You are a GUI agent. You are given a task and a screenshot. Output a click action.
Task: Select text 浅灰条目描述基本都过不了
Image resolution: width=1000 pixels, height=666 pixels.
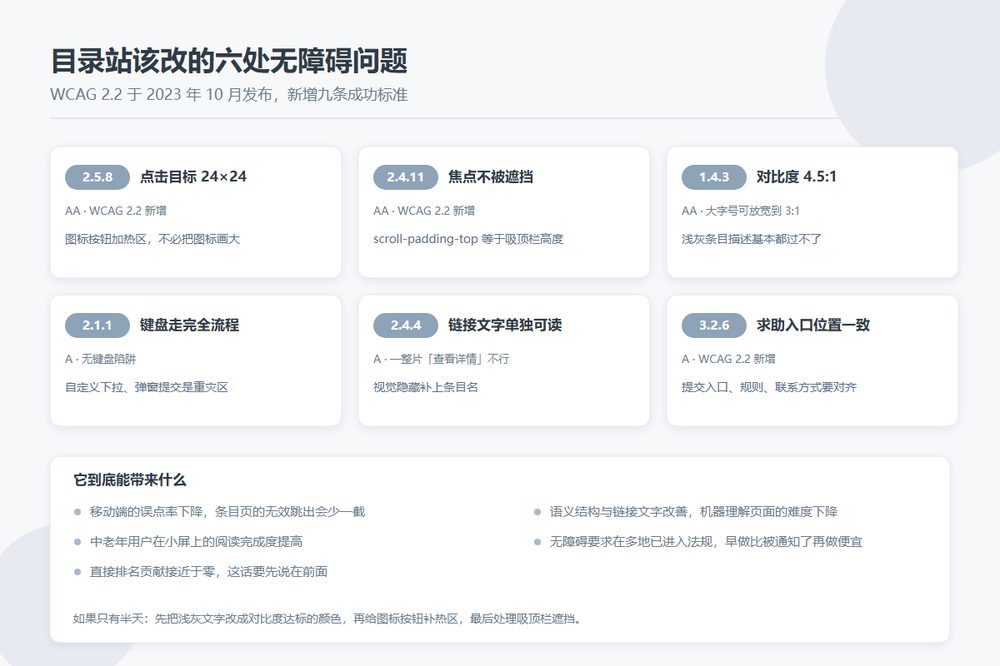(751, 239)
